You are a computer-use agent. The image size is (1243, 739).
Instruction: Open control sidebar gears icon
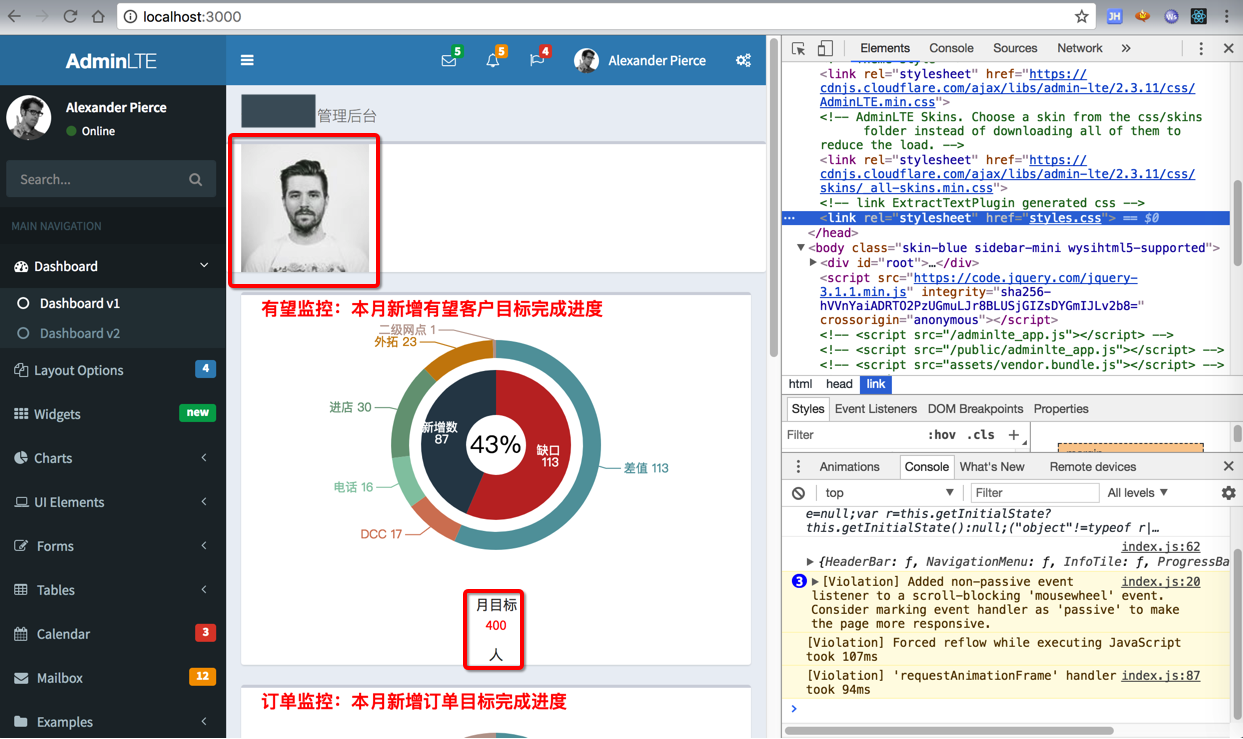pos(743,61)
